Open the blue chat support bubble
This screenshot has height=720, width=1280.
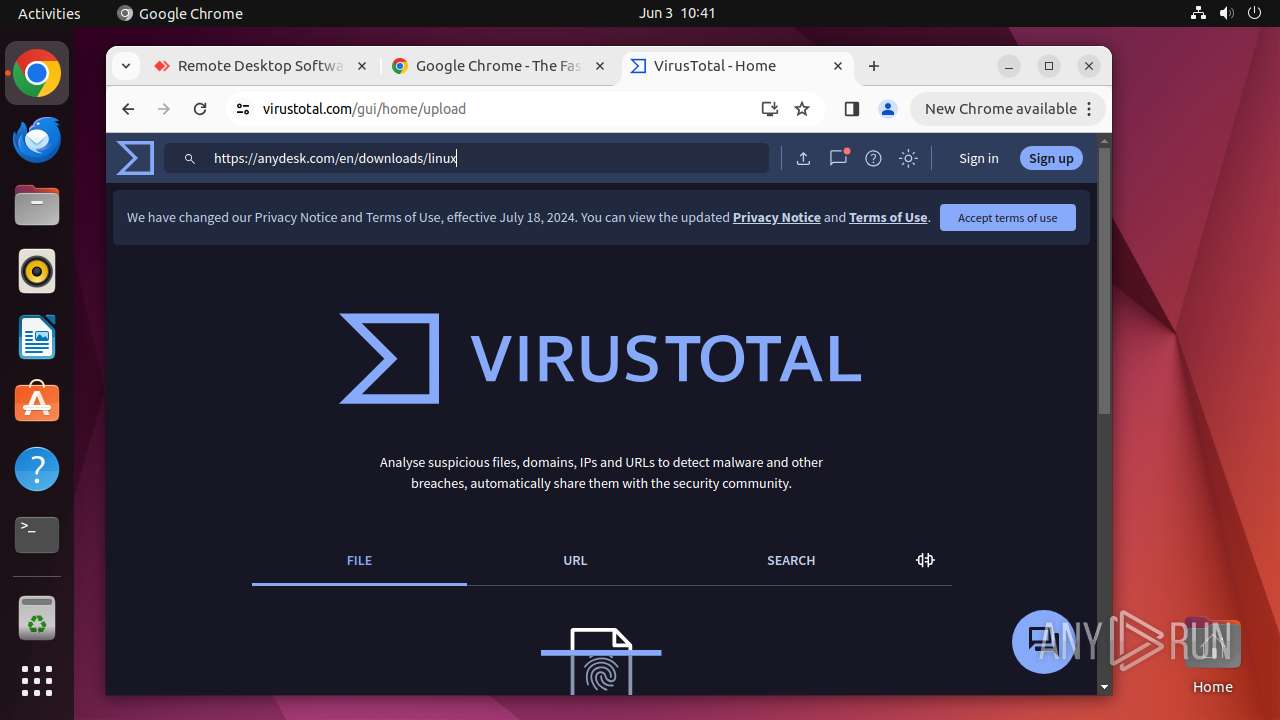[1043, 641]
